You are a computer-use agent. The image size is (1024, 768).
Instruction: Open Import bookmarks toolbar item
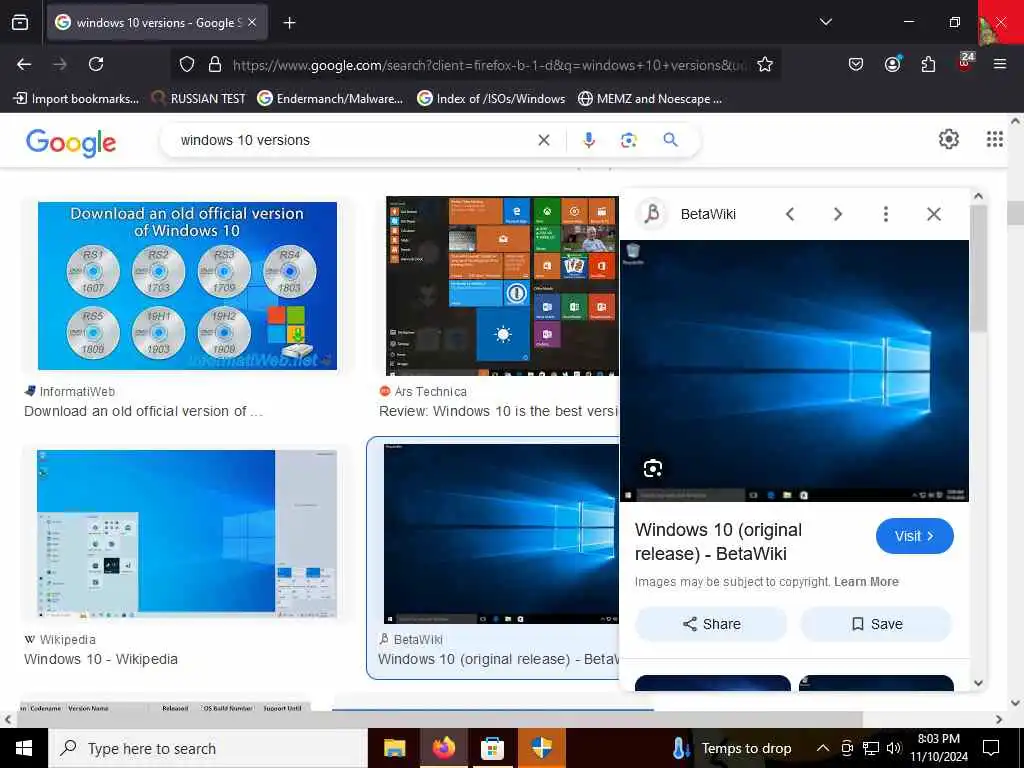tap(76, 99)
